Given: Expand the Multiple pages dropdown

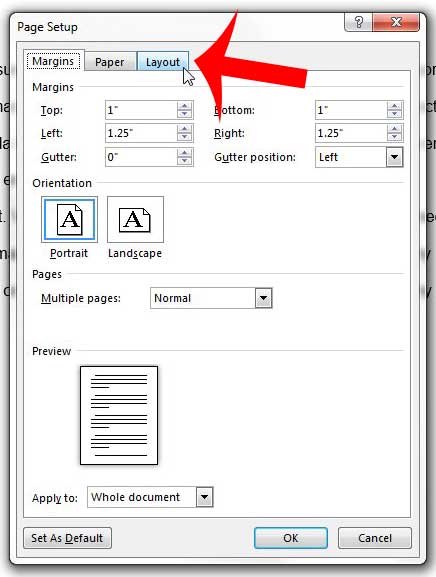Looking at the screenshot, I should click(x=263, y=298).
